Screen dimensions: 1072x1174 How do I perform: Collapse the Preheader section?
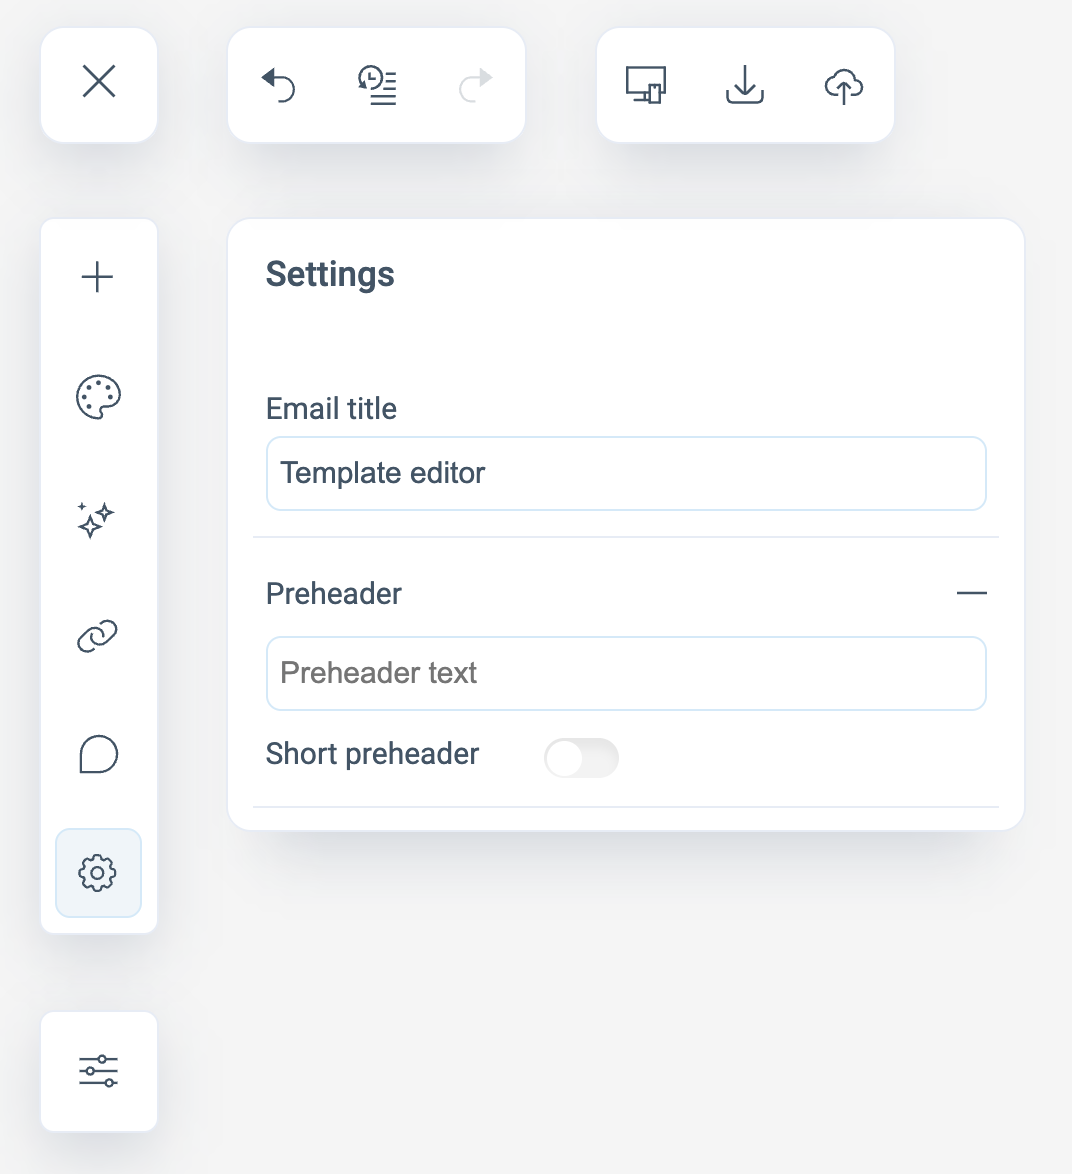tap(971, 593)
